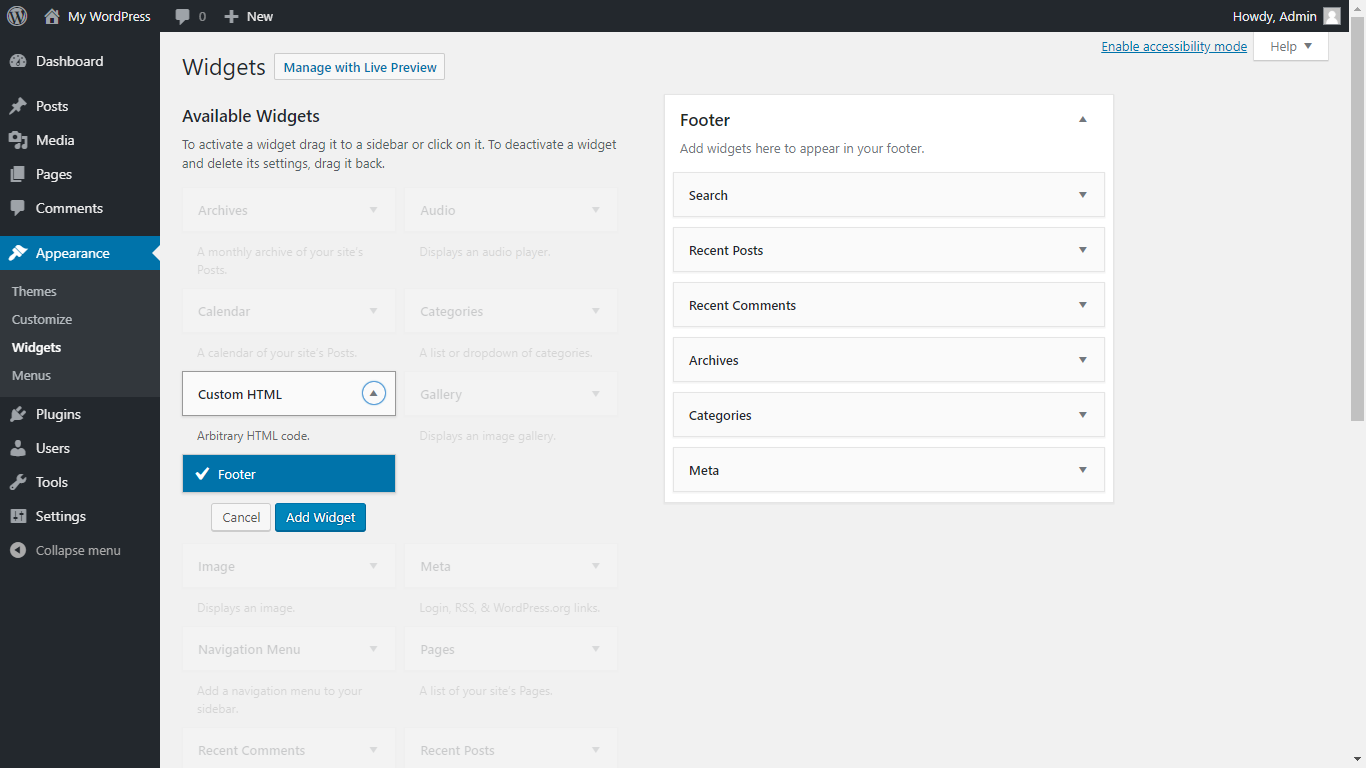
Task: Open the Comments menu label
Action: click(x=69, y=208)
